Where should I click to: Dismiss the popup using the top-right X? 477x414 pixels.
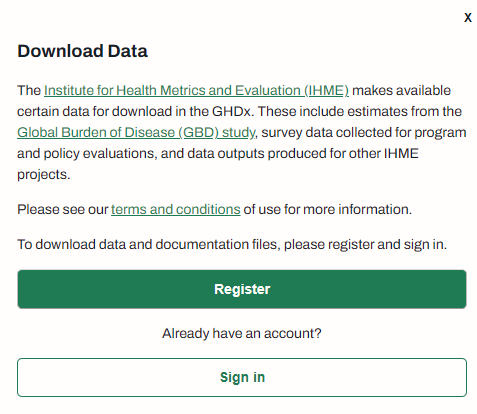coord(468,18)
